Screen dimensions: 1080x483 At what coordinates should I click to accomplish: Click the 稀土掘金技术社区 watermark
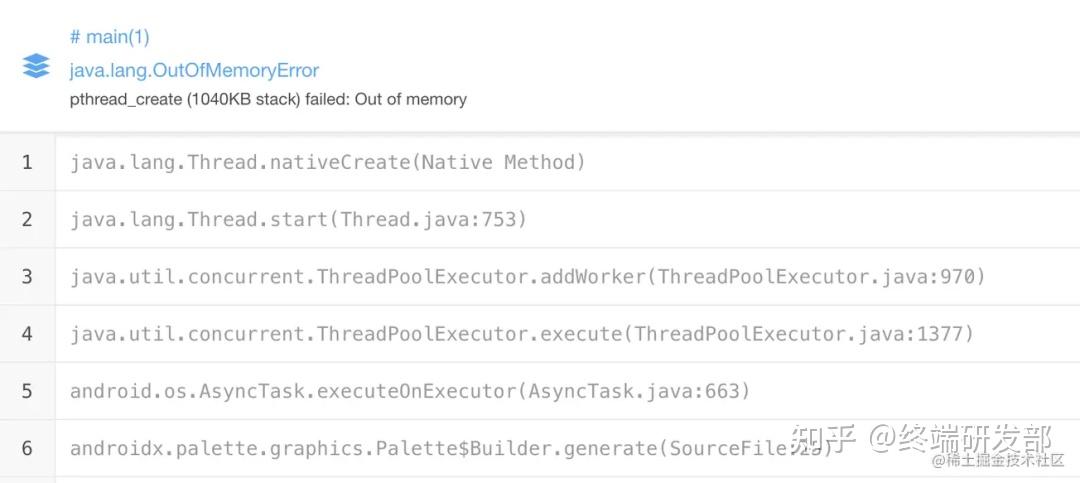pyautogui.click(x=1003, y=461)
